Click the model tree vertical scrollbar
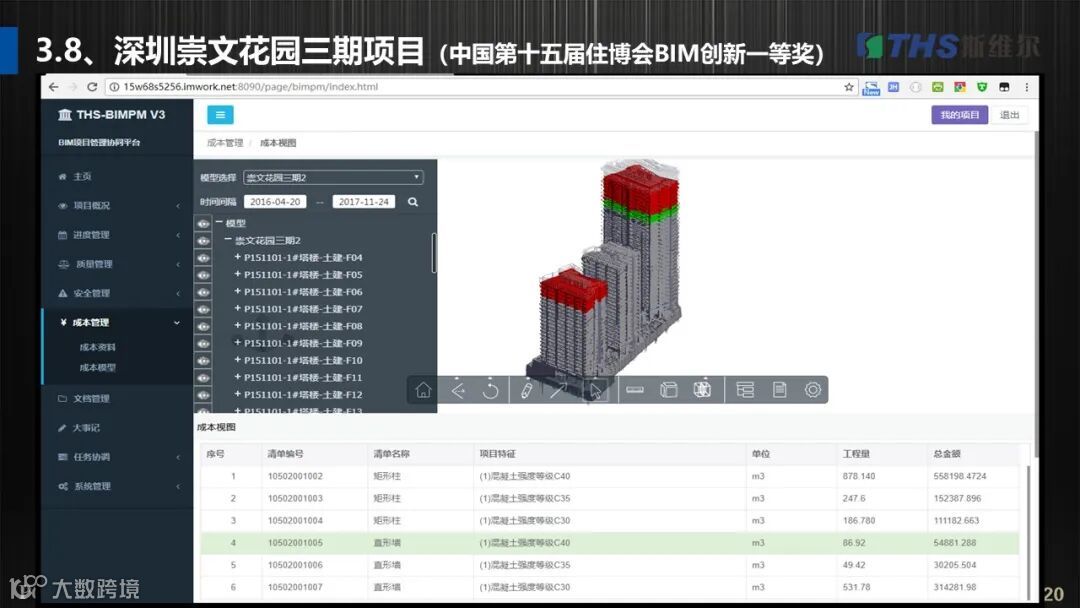Viewport: 1080px width, 608px height. (434, 253)
